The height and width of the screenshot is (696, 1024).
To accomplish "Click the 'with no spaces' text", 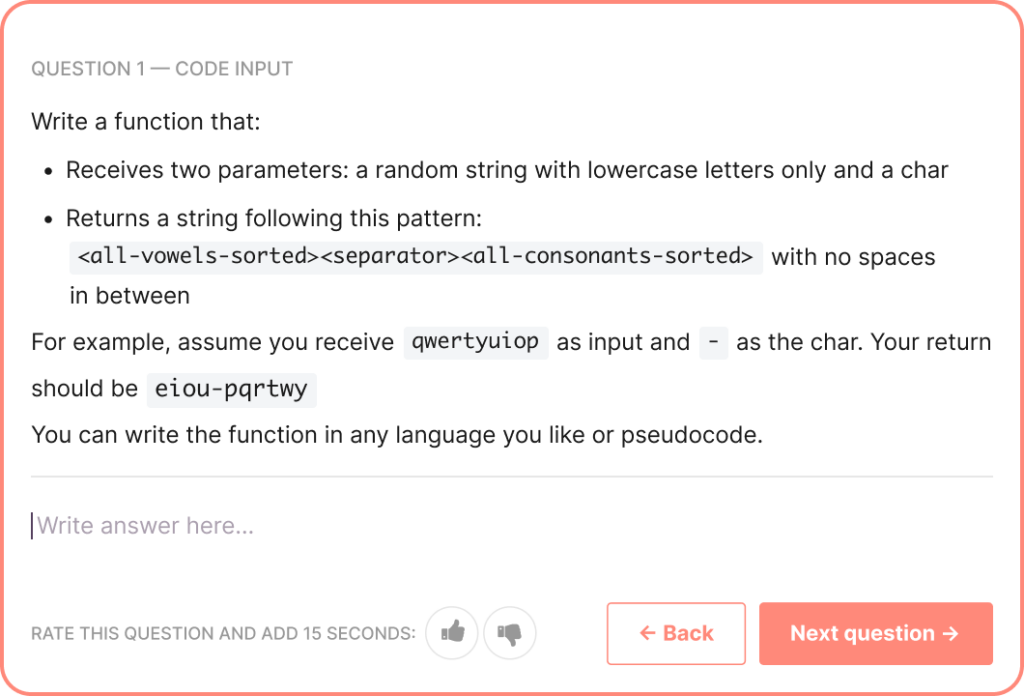I will [x=853, y=257].
